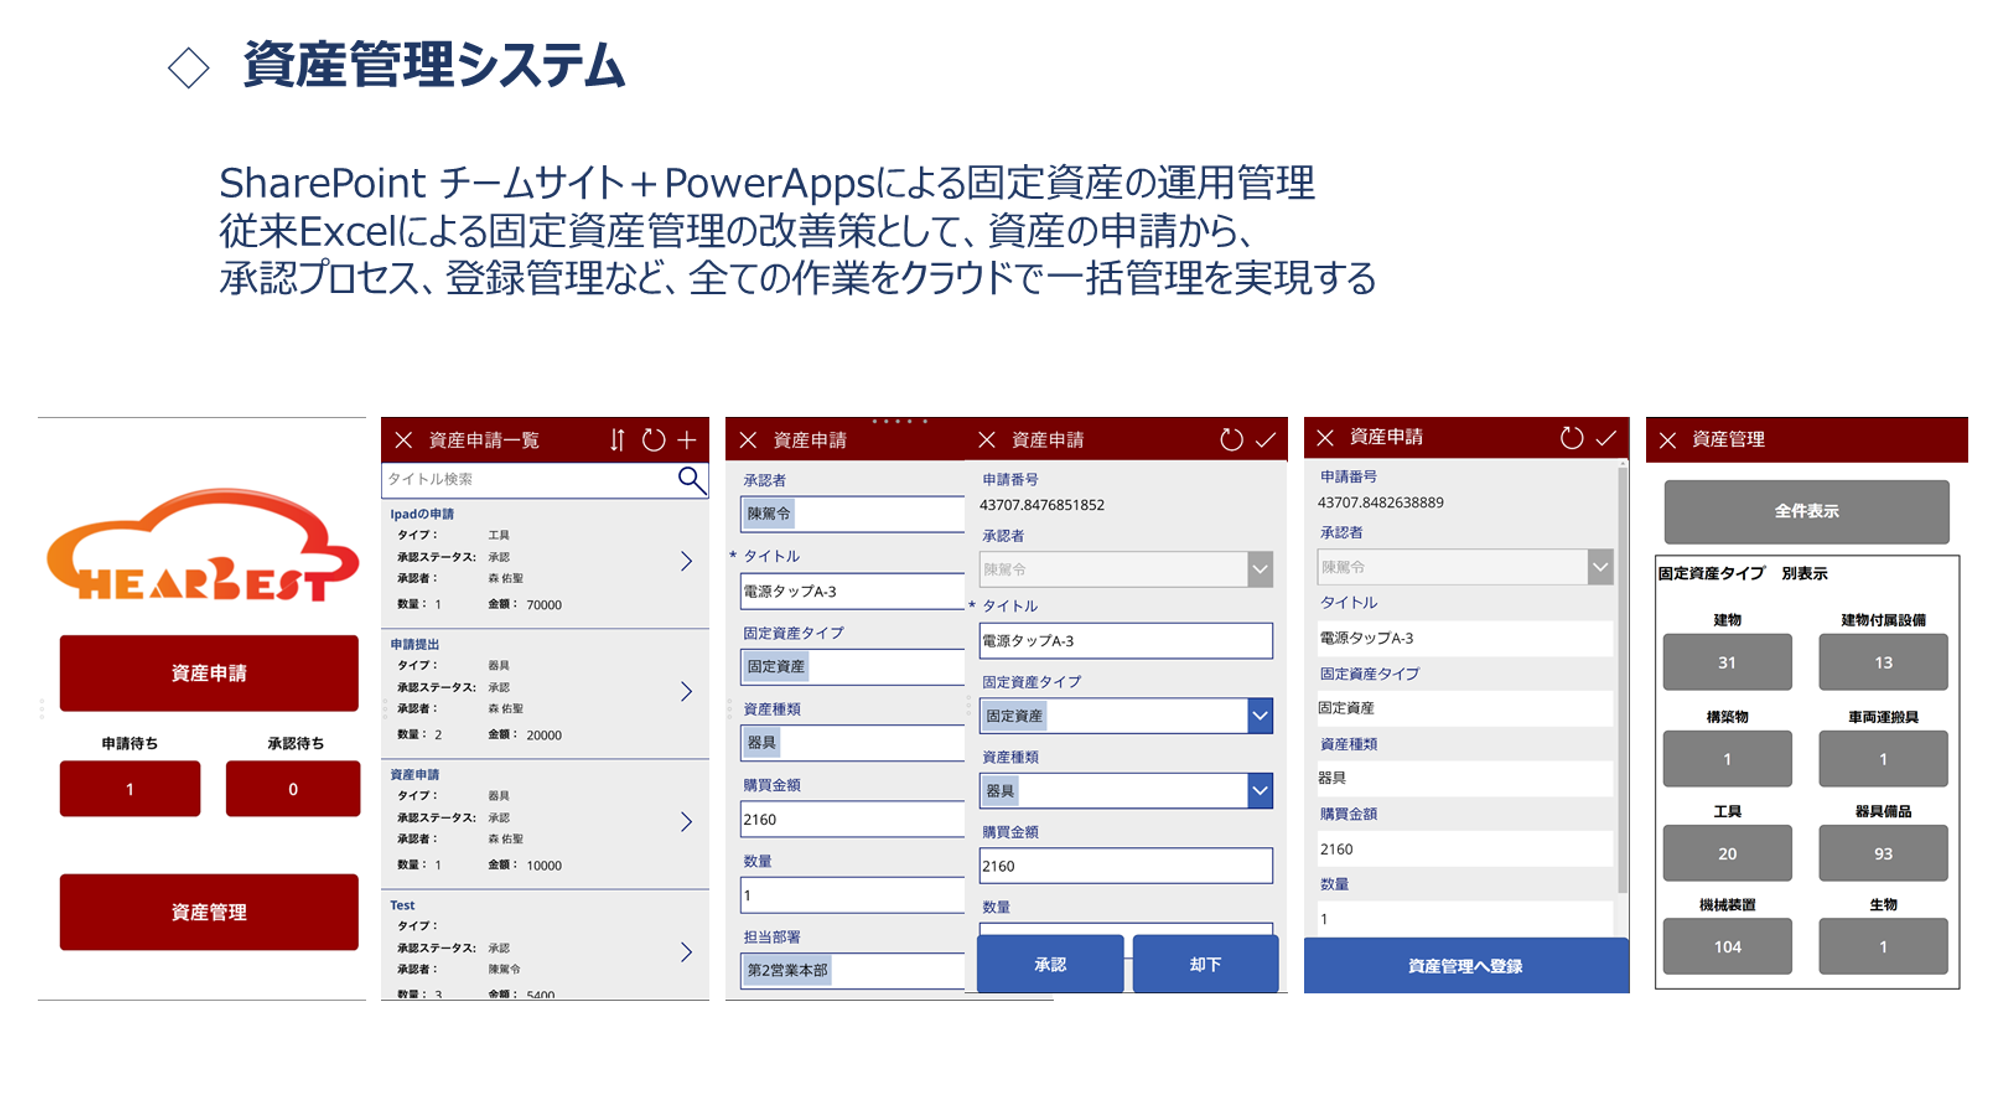Screen dimensions: 1994x1106
Task: Expand 資産種類 dropdown showing 器具
Action: (x=1260, y=791)
